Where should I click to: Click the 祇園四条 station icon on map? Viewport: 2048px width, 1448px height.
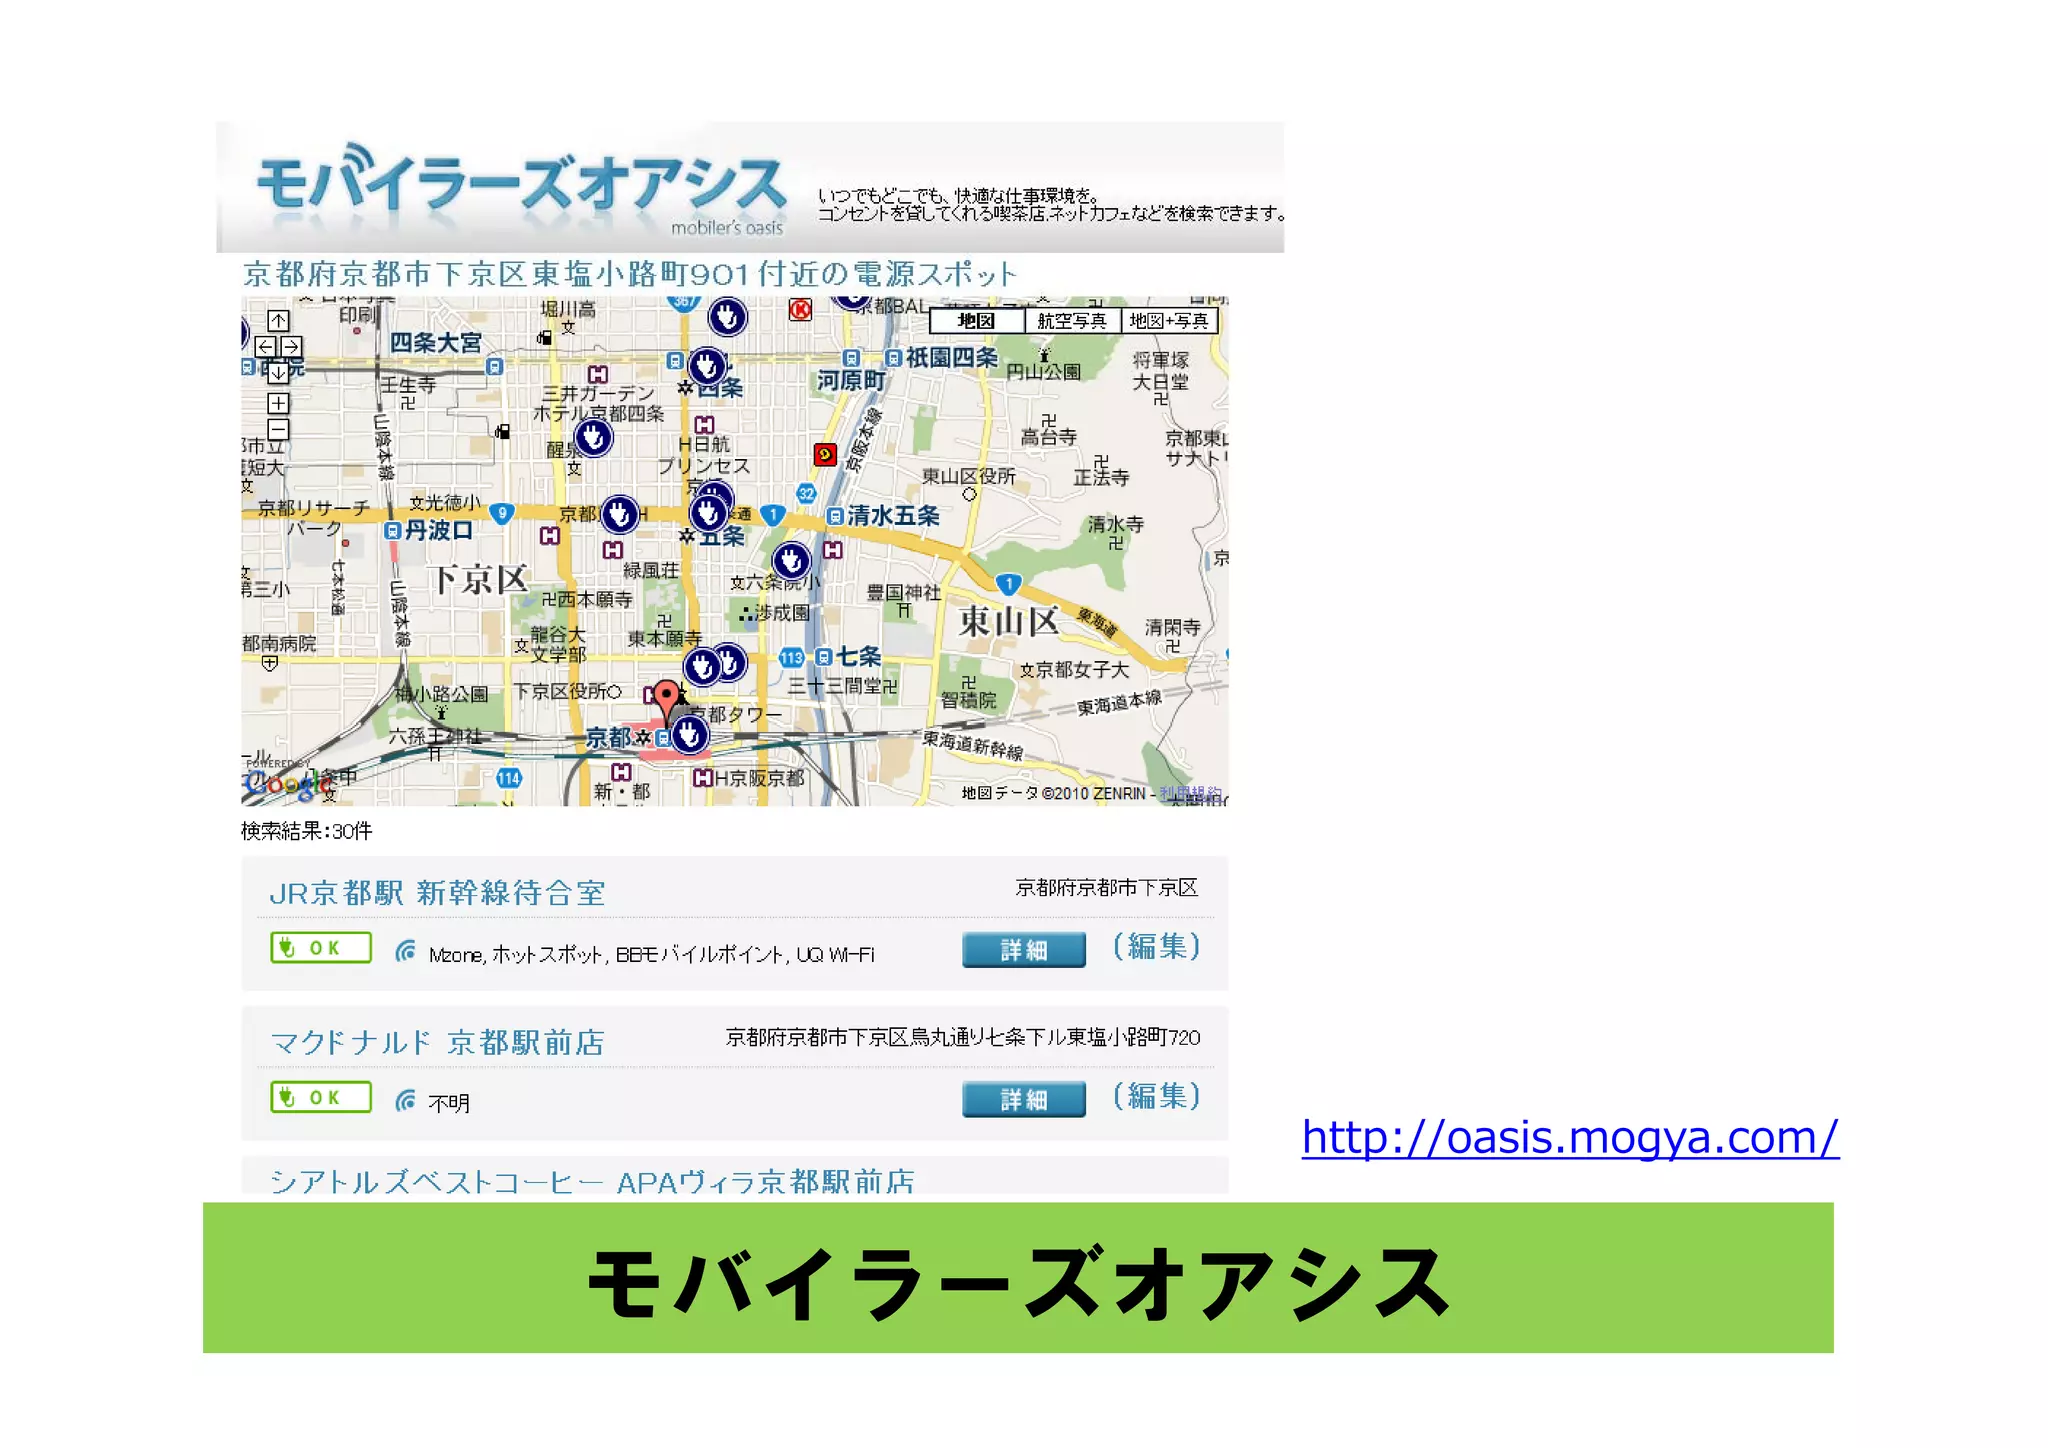click(894, 358)
